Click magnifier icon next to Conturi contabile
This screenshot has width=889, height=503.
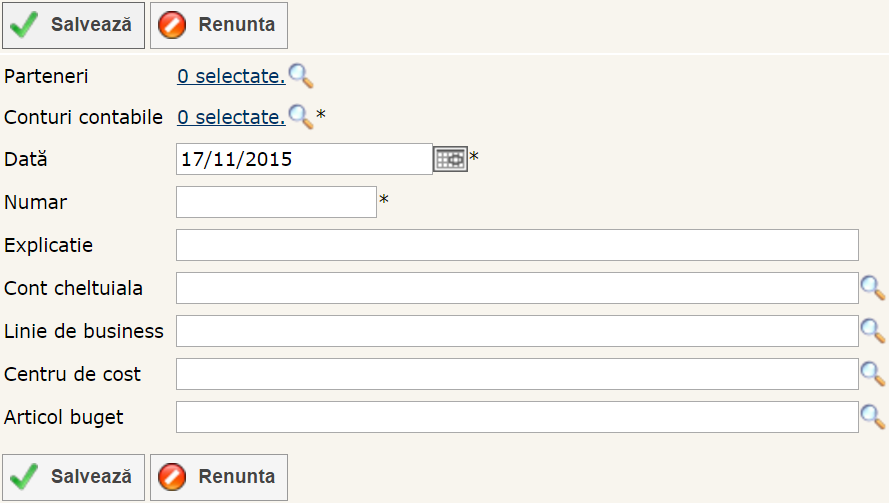coord(301,117)
